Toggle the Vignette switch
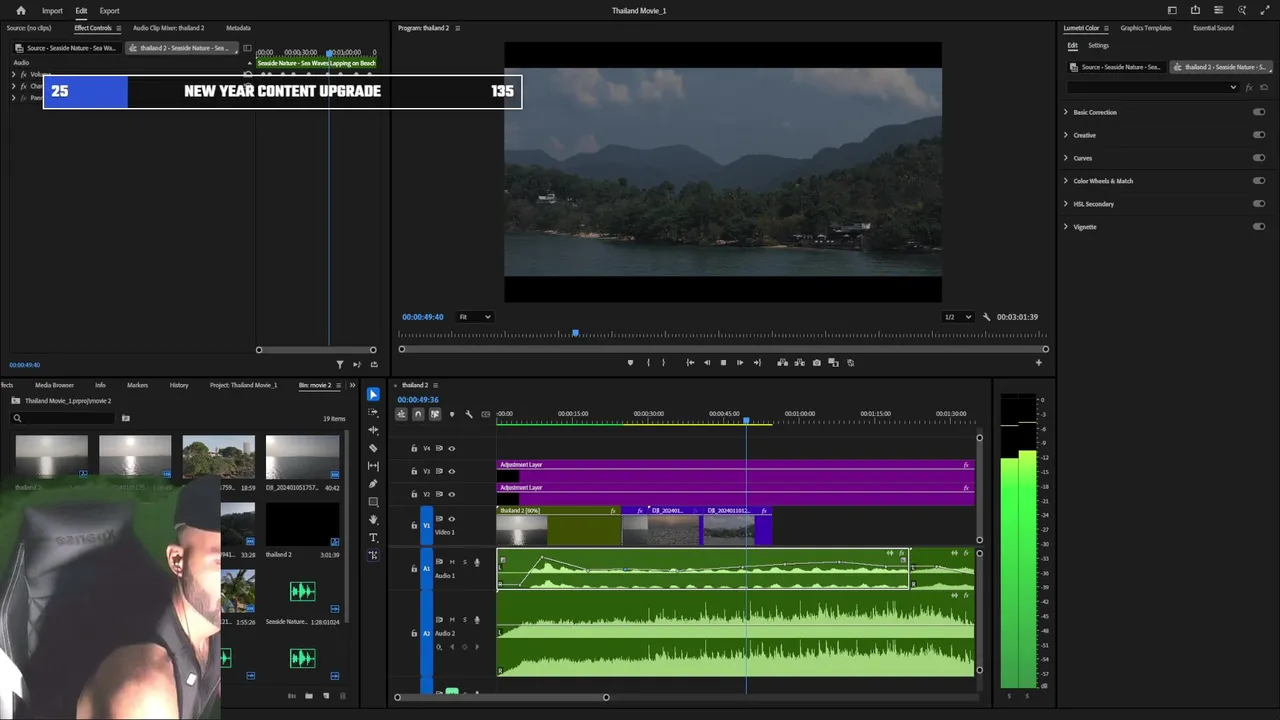Image resolution: width=1280 pixels, height=720 pixels. pos(1259,227)
